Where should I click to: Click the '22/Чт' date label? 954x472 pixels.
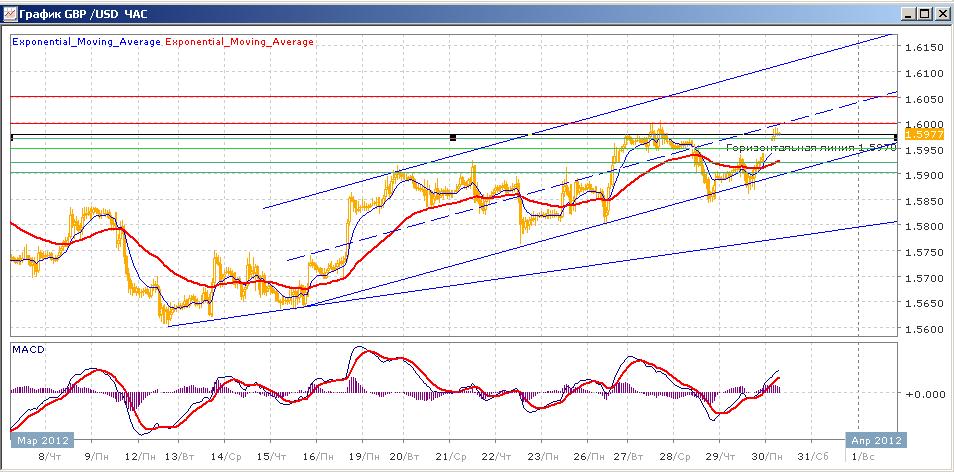click(x=496, y=456)
